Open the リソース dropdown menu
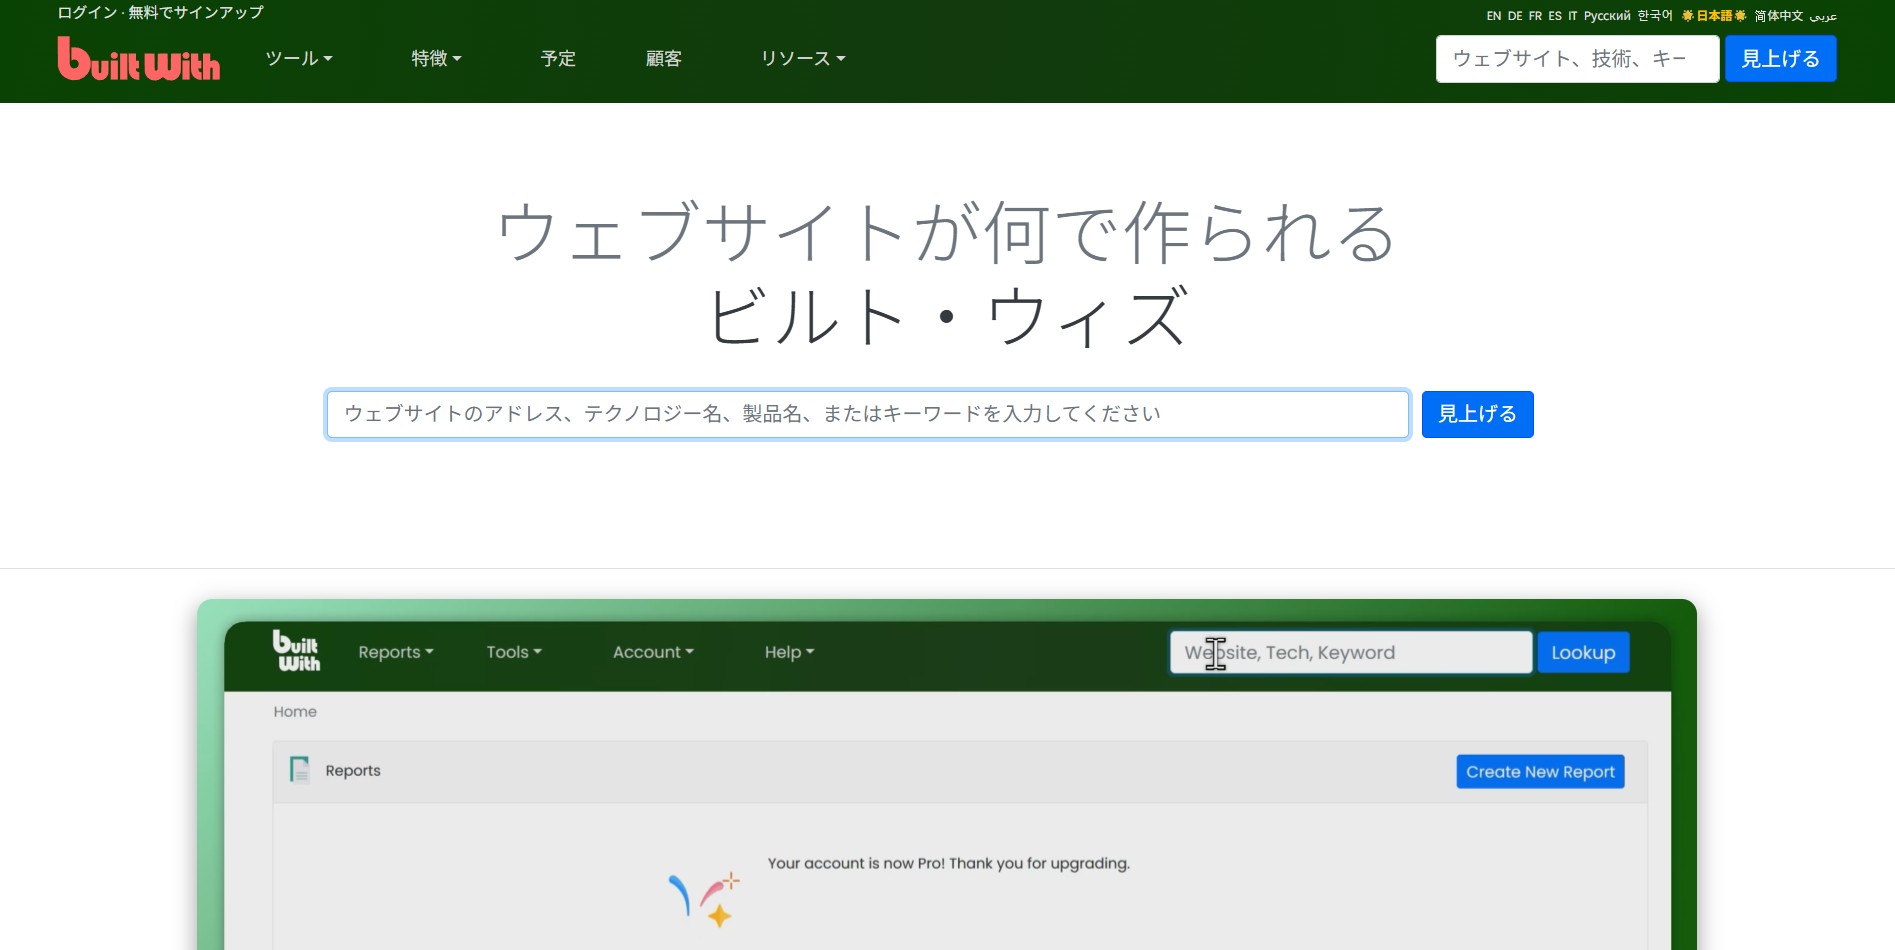Image resolution: width=1895 pixels, height=950 pixels. click(802, 59)
